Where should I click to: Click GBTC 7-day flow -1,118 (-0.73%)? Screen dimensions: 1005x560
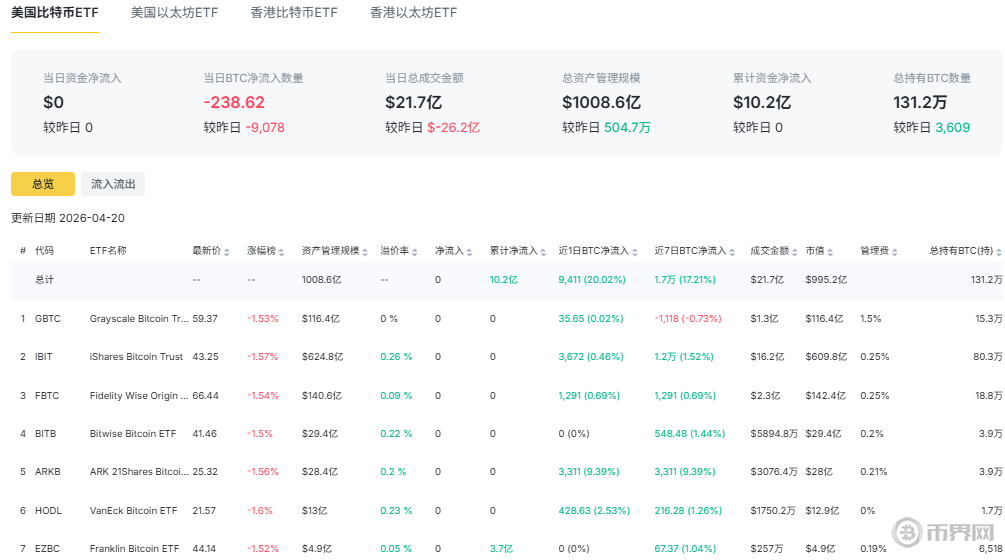[x=688, y=318]
